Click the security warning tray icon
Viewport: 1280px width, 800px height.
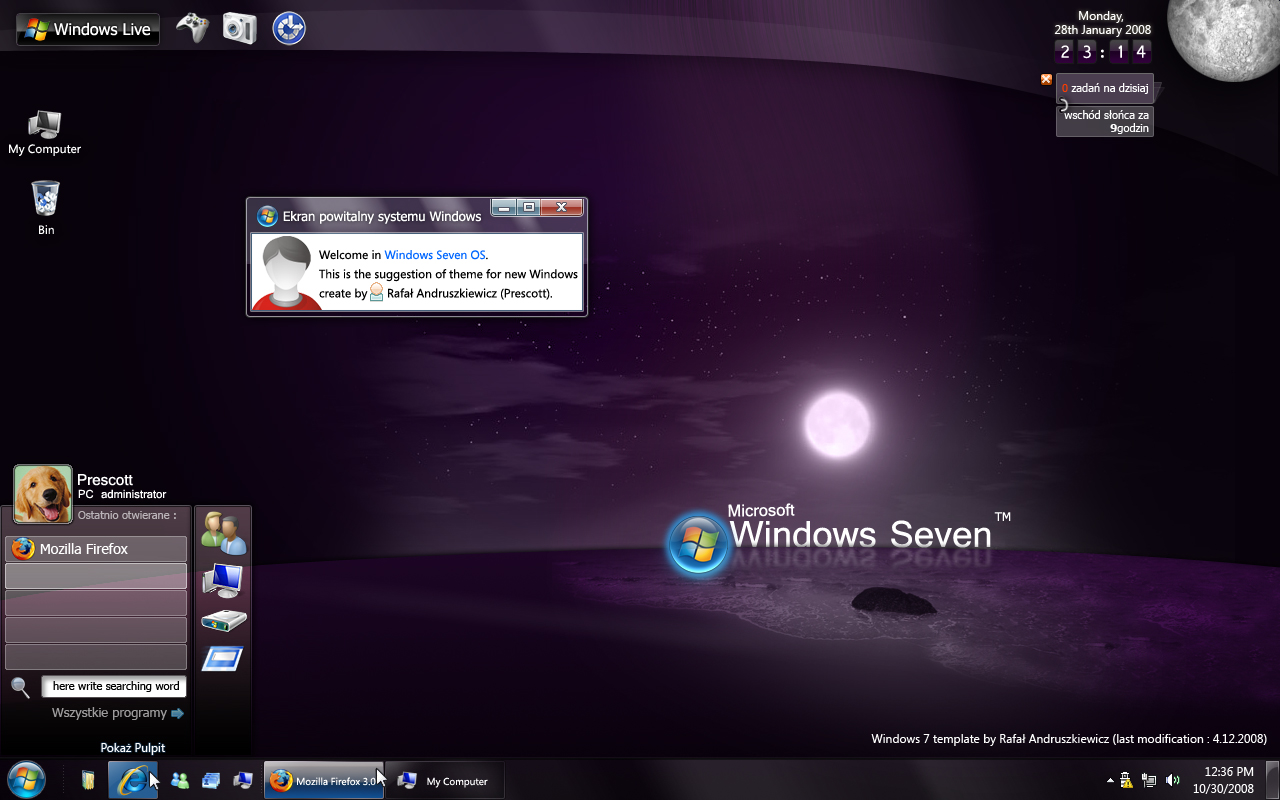point(1127,780)
